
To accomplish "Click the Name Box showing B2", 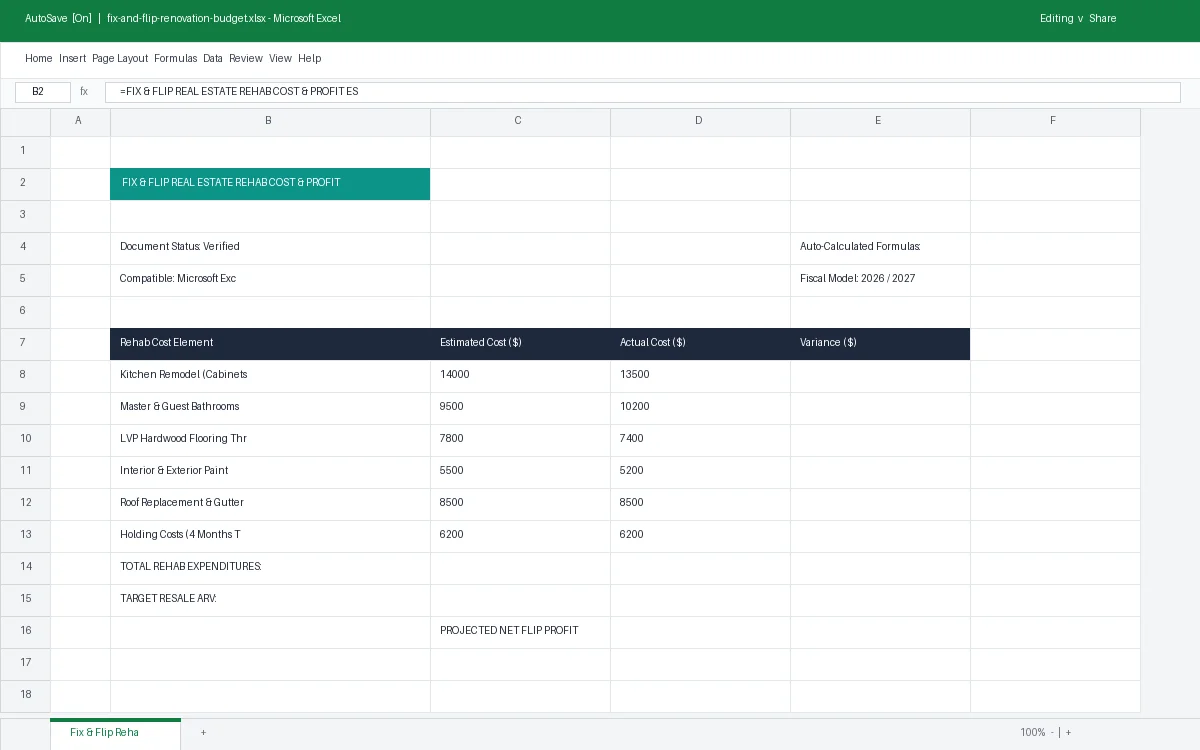I will click(43, 92).
